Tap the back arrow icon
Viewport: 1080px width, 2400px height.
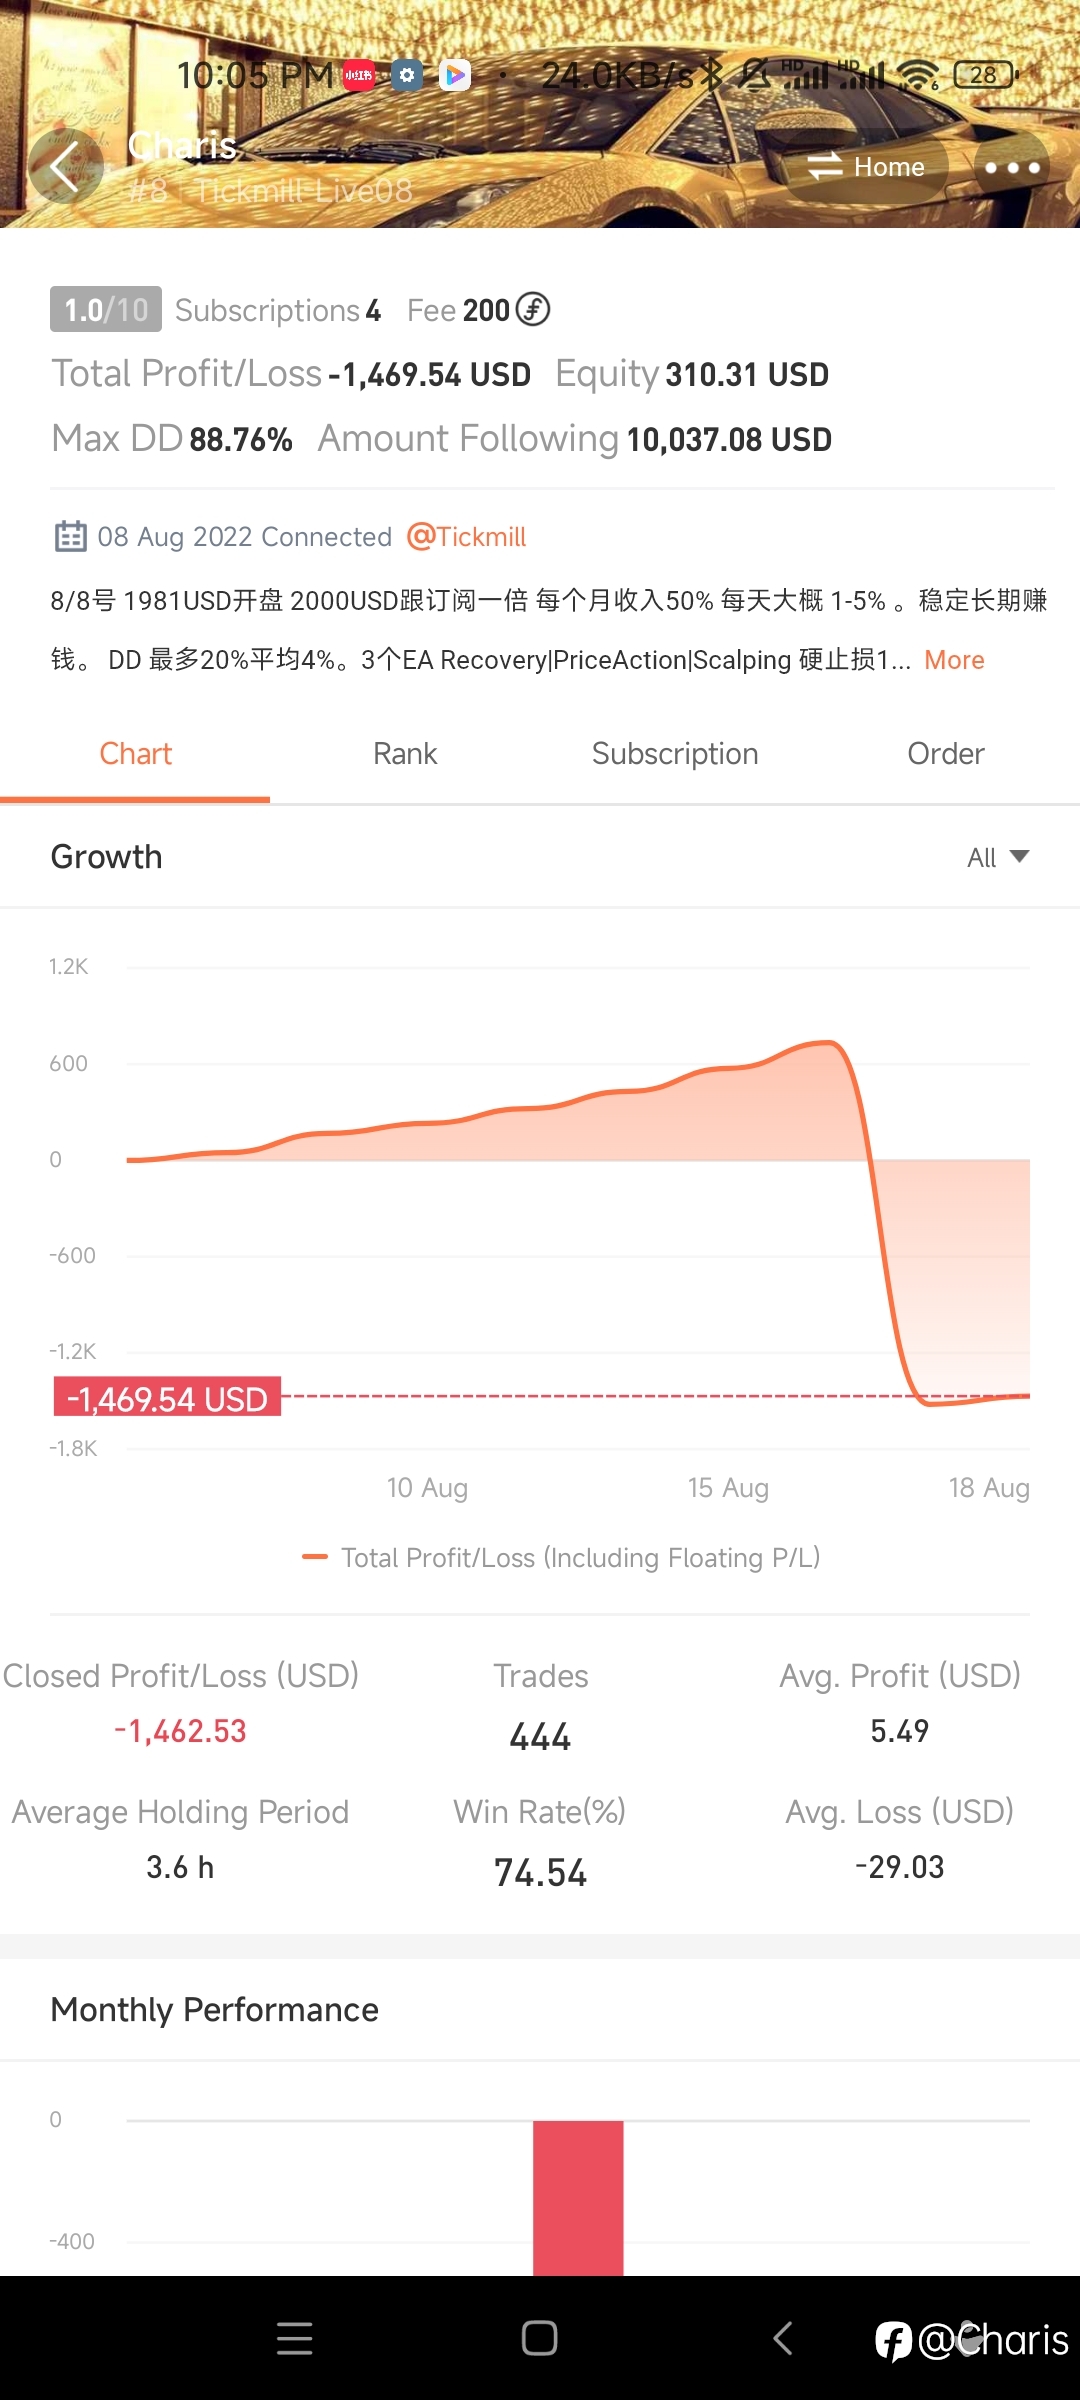(64, 166)
